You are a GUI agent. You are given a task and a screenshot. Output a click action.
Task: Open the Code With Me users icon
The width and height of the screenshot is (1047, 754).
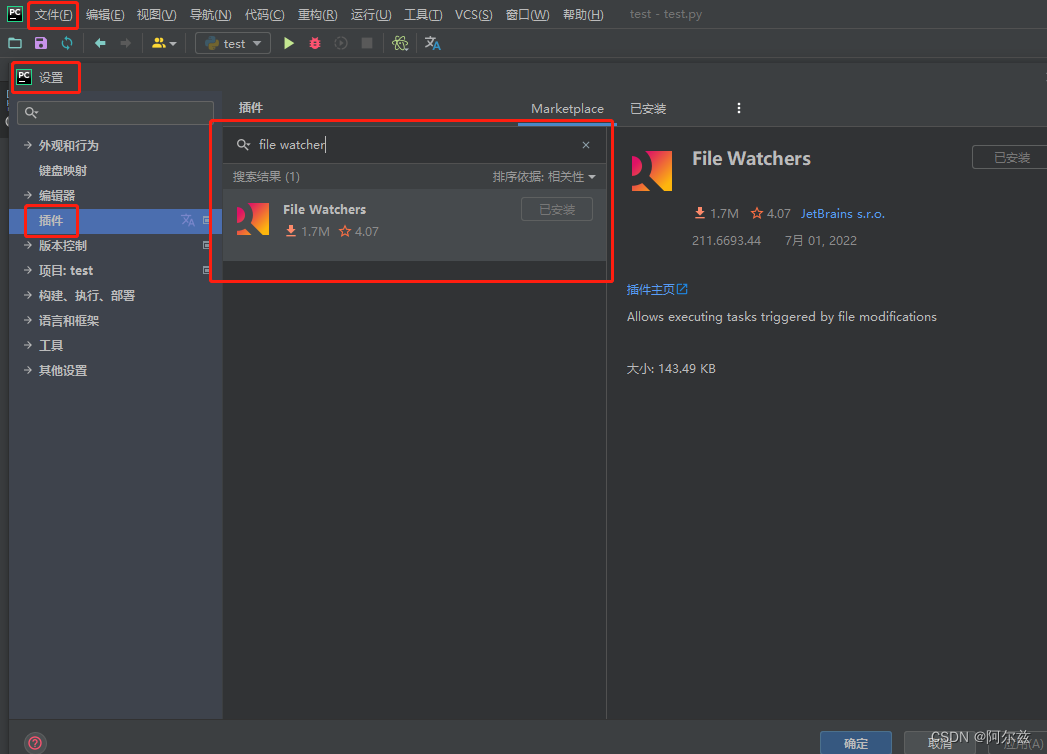(x=164, y=43)
